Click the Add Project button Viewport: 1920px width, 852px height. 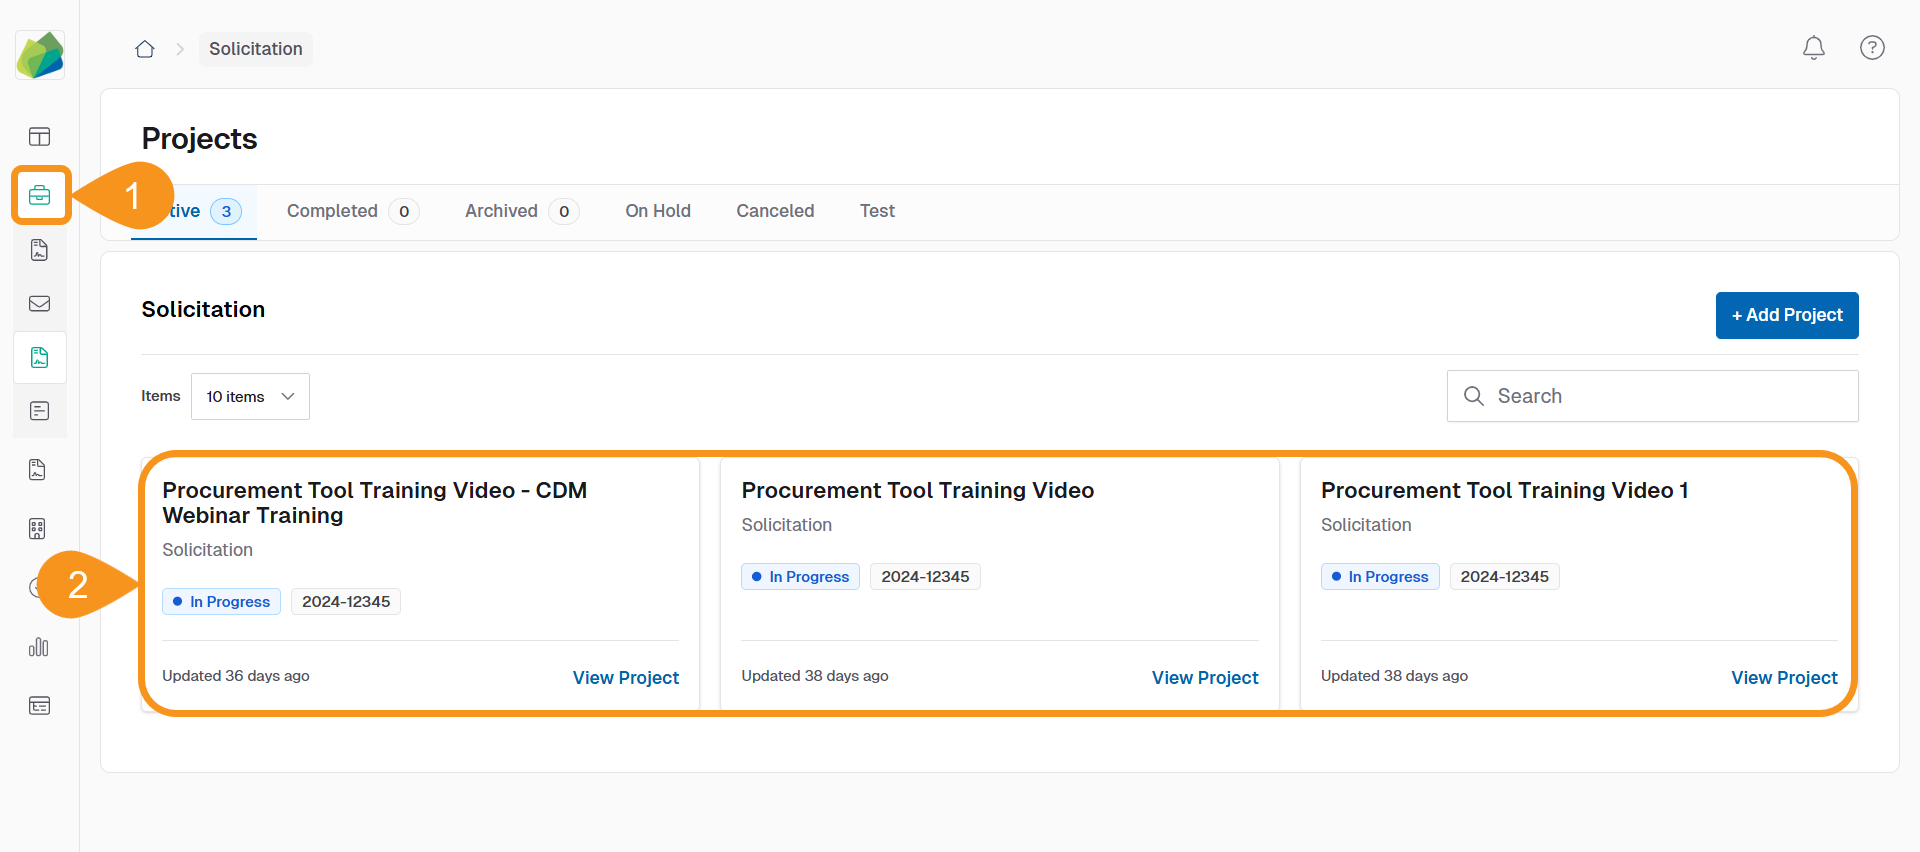pyautogui.click(x=1786, y=315)
